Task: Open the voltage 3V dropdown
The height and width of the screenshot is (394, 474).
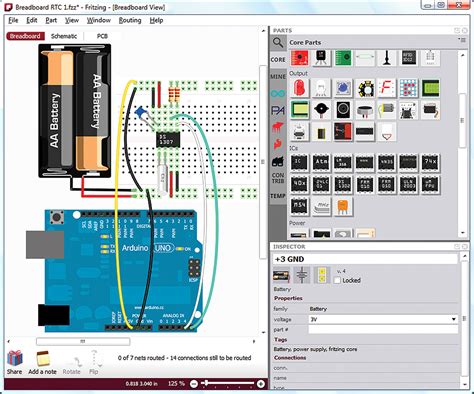Action: 383,319
